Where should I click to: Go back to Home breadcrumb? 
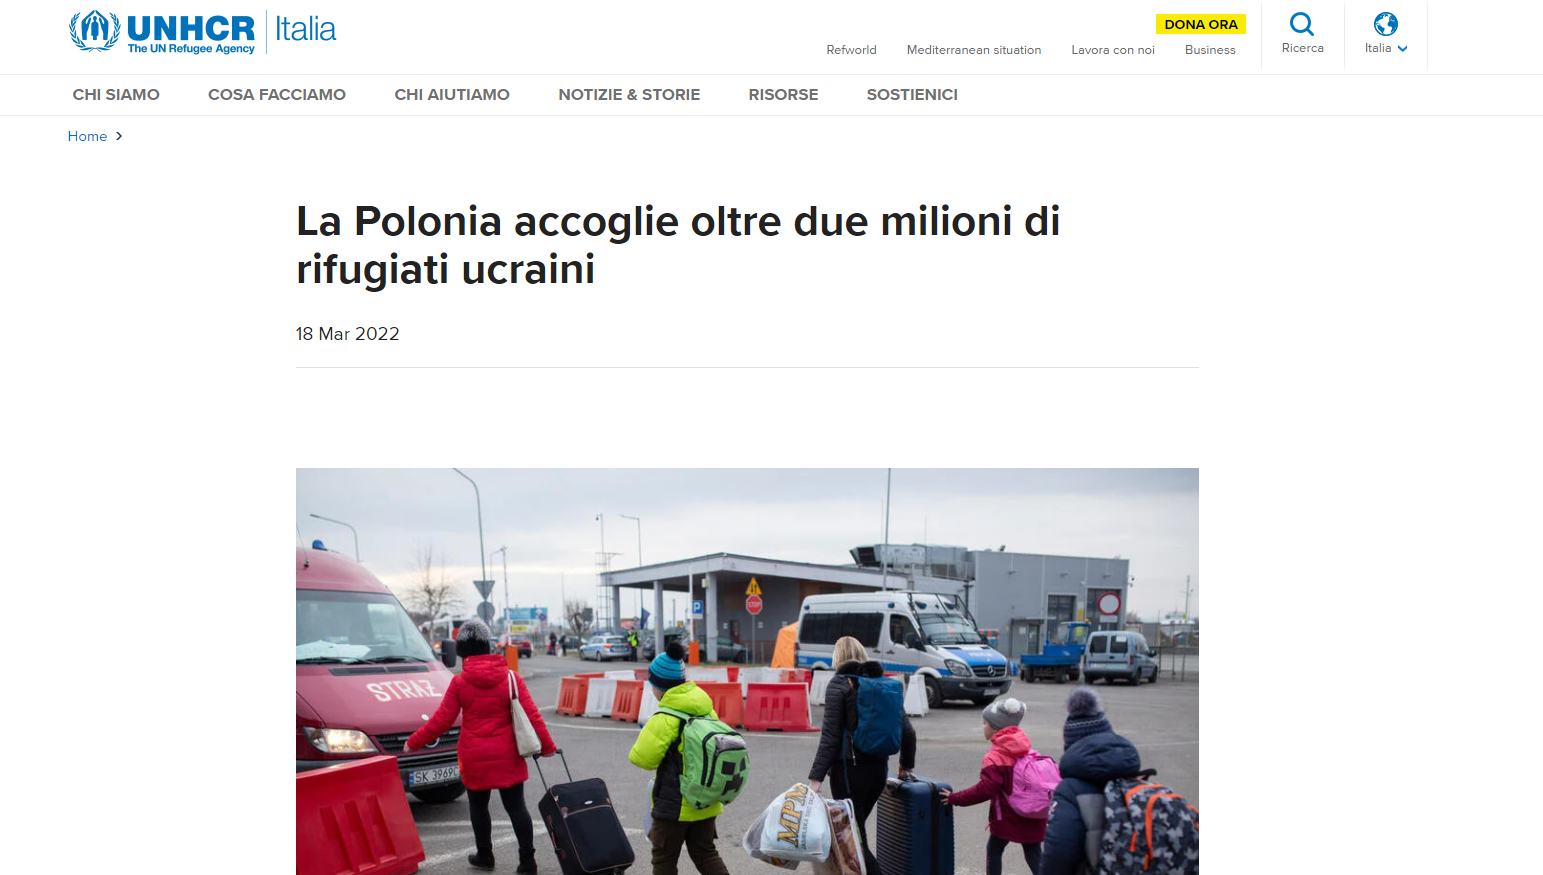click(x=87, y=136)
